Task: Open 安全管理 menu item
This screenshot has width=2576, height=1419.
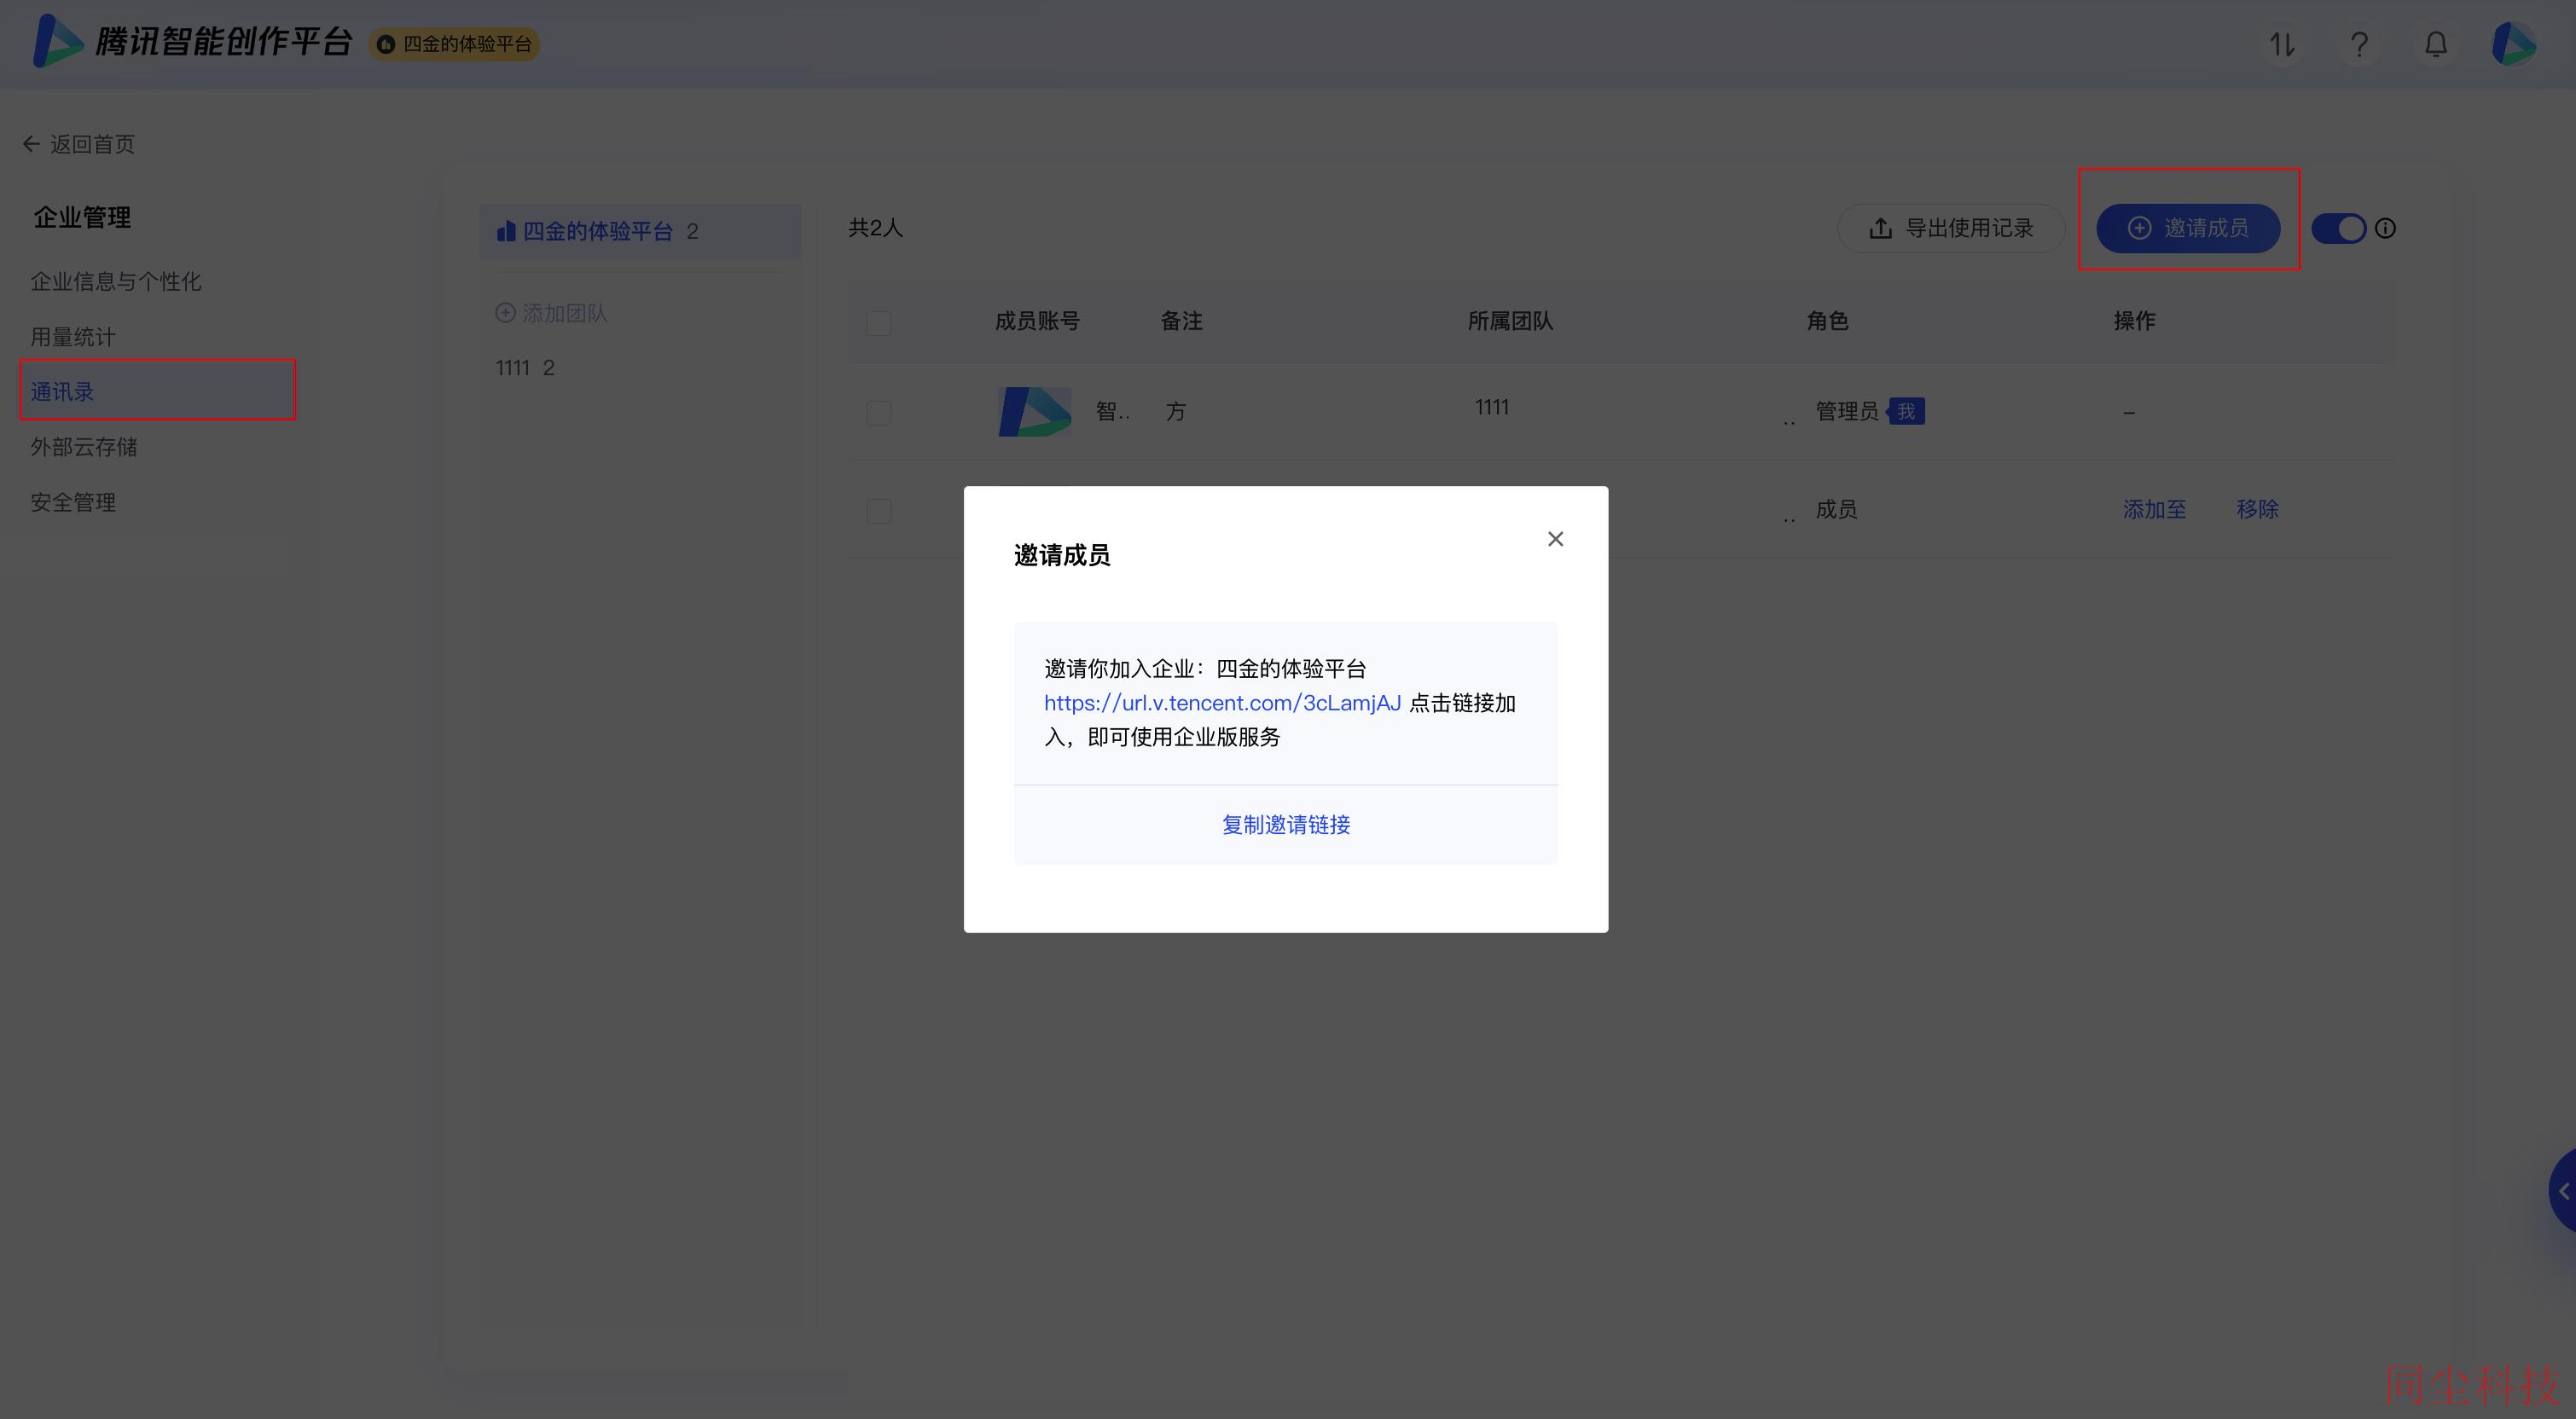Action: [x=73, y=501]
